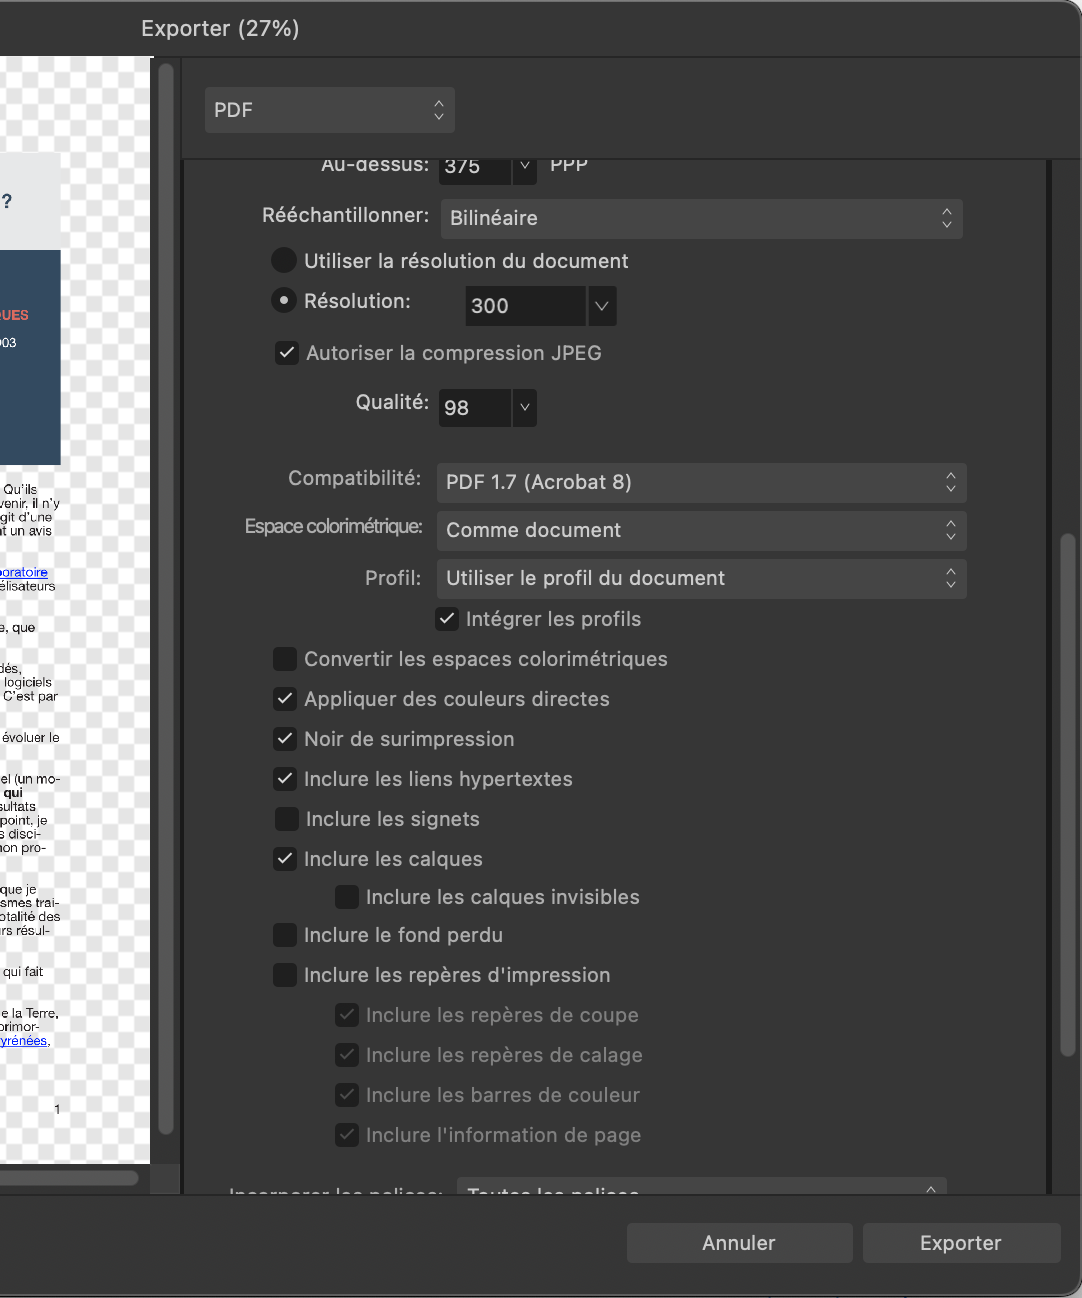Check 'Inclure le fond perdu'
The width and height of the screenshot is (1082, 1298).
click(285, 935)
